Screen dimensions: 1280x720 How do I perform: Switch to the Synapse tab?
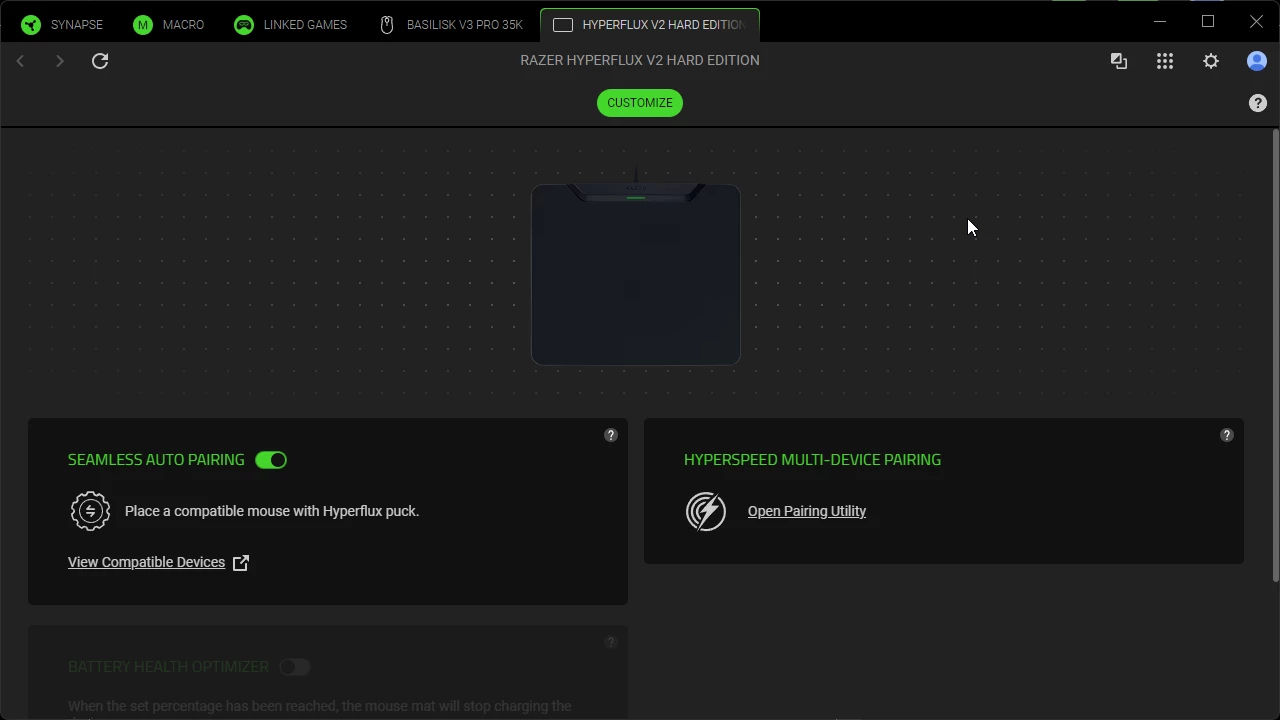point(62,25)
